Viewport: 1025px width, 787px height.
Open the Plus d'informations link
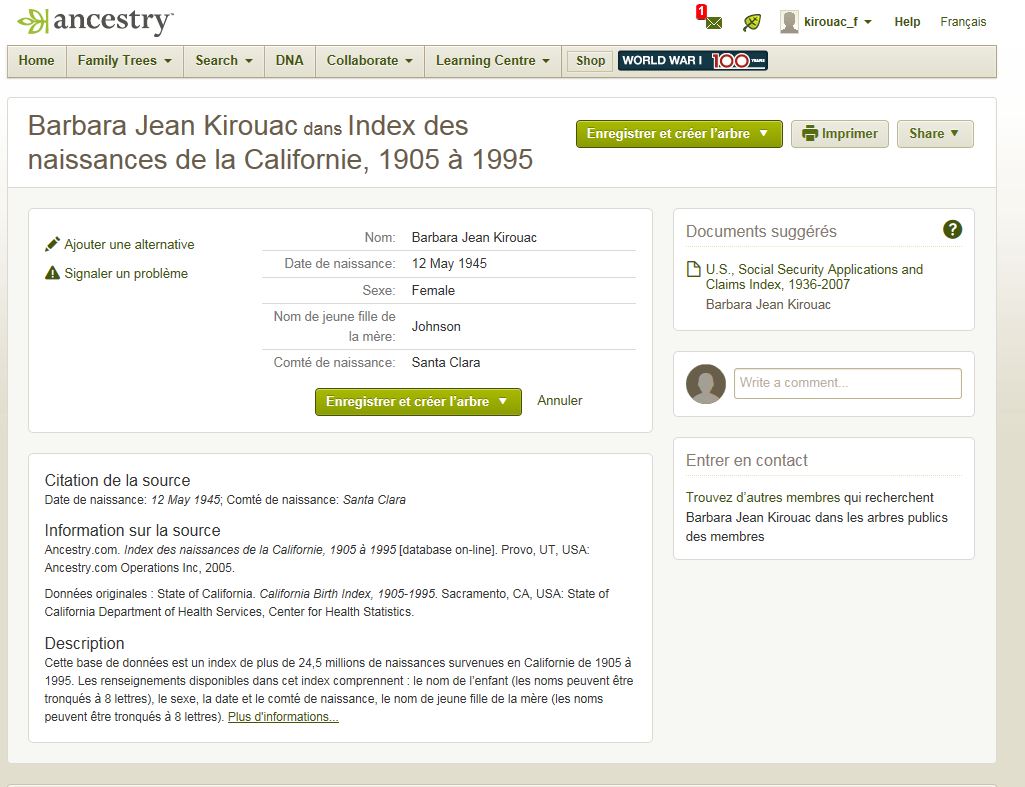coord(283,716)
